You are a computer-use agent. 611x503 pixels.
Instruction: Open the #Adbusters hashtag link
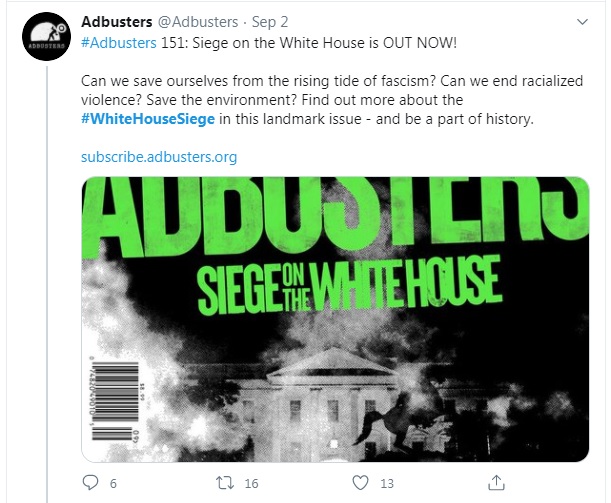click(x=118, y=42)
